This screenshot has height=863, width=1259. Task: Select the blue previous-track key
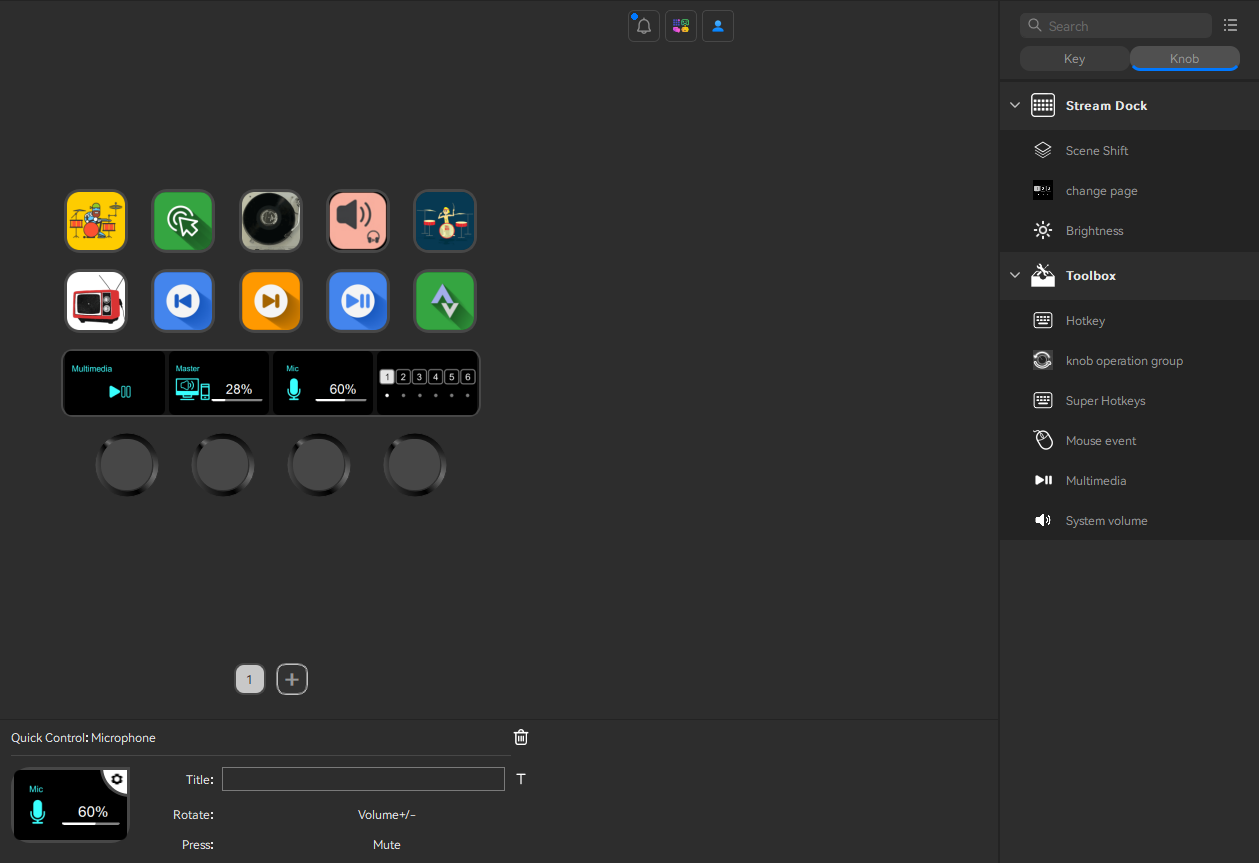pos(183,301)
